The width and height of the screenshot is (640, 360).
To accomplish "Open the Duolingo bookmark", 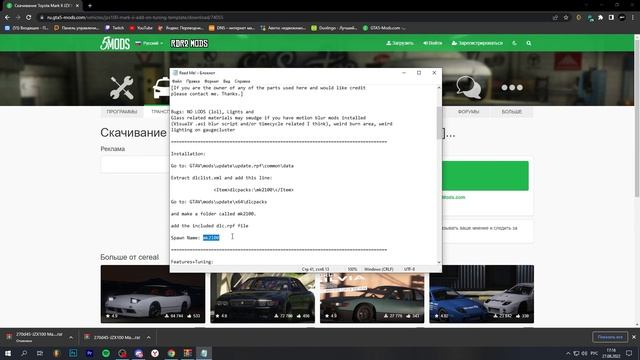I will click(334, 28).
